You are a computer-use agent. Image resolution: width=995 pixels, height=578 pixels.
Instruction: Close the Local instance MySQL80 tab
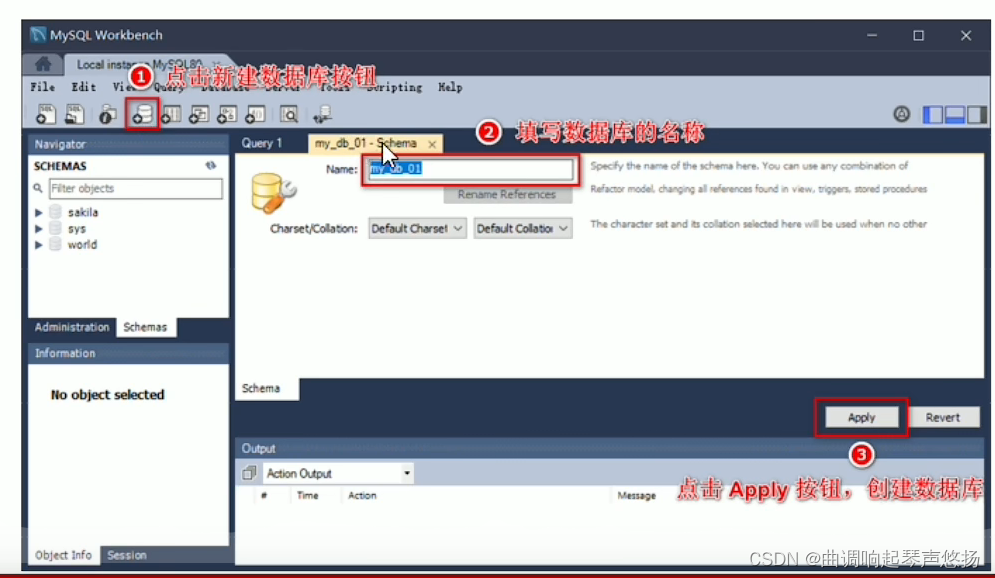pyautogui.click(x=216, y=63)
